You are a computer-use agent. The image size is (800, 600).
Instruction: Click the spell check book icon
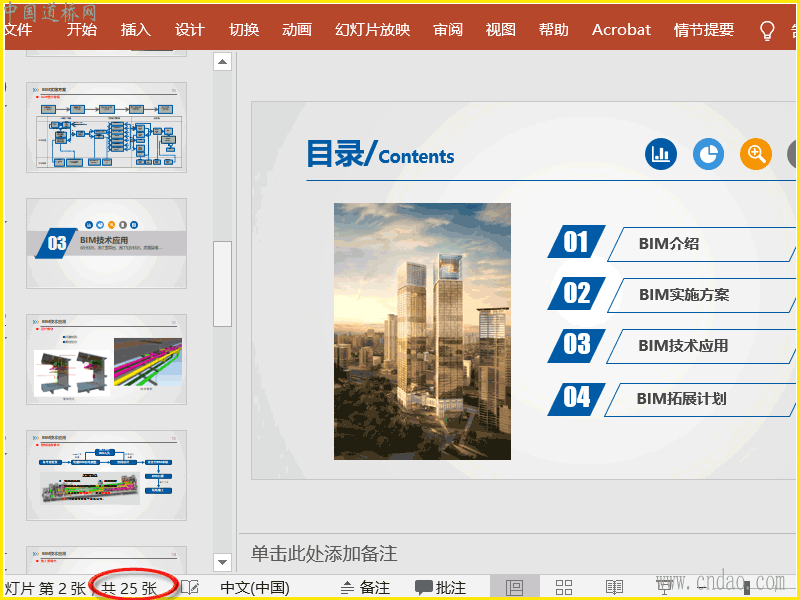(190, 587)
